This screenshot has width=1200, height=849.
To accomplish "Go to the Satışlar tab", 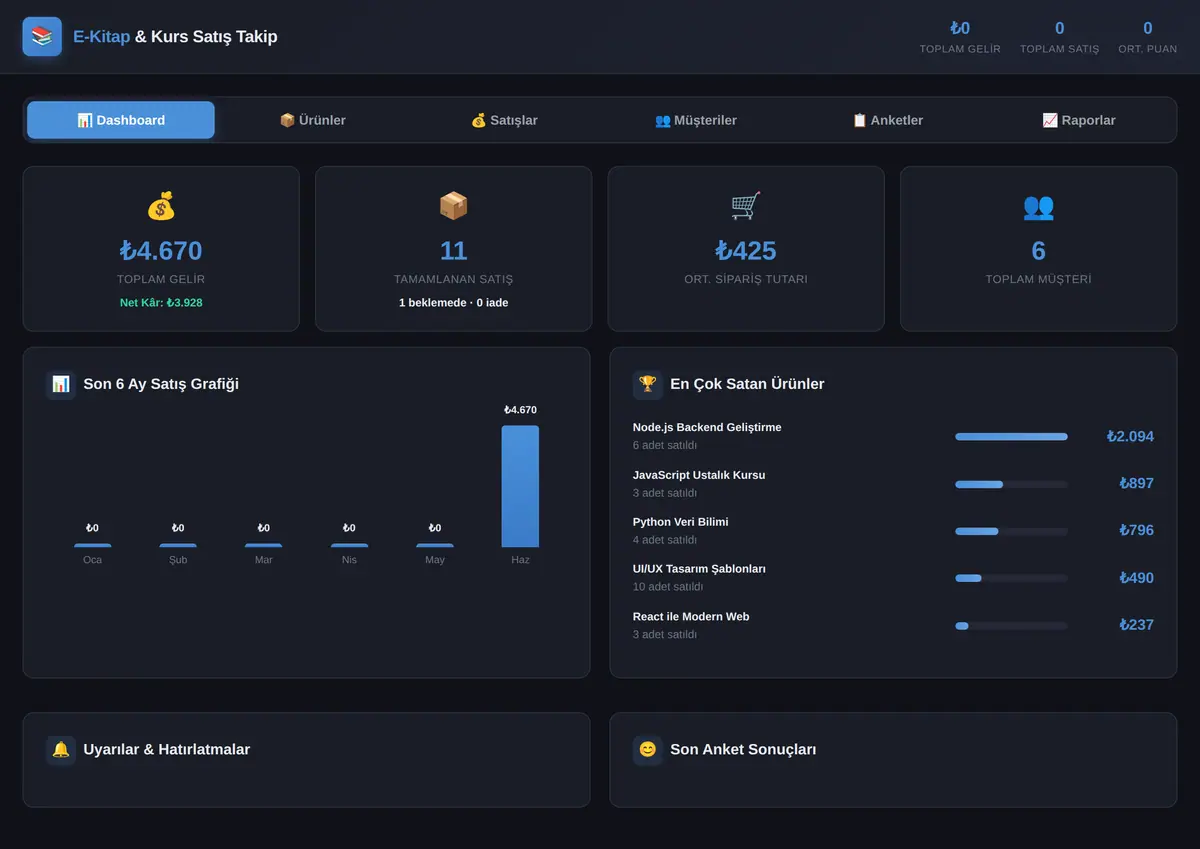I will click(x=504, y=120).
